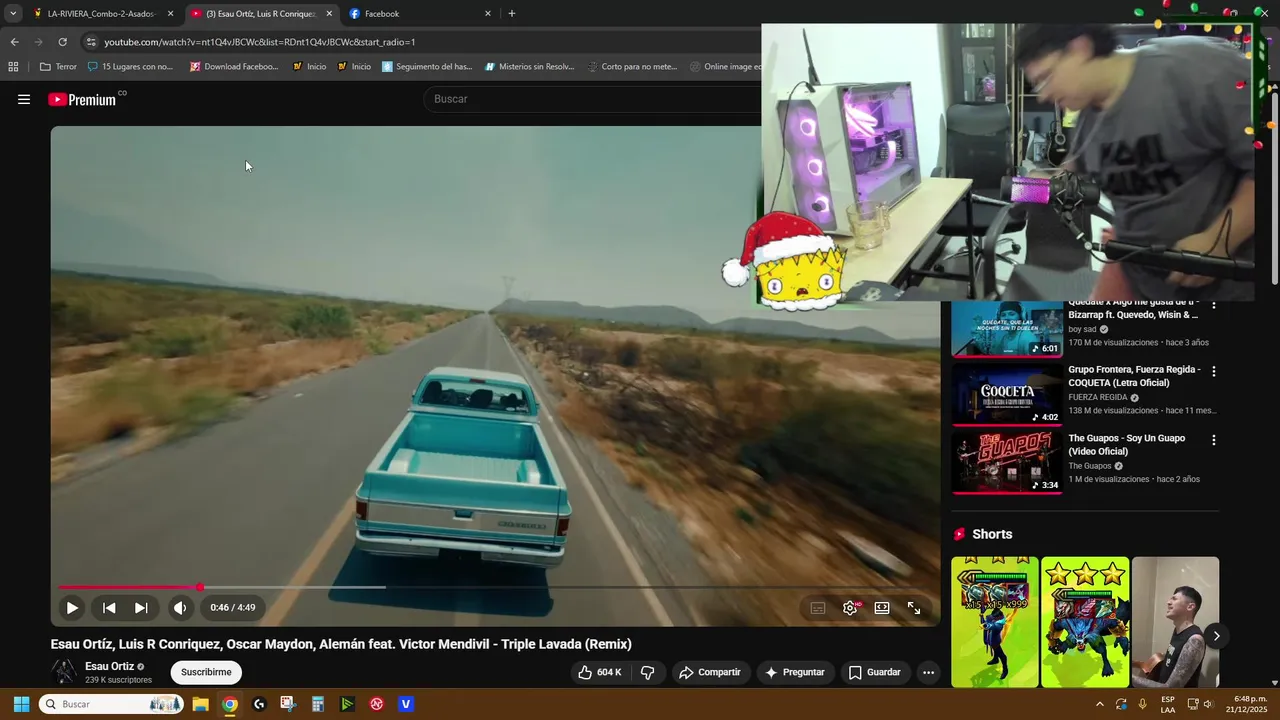Reload the current page
The height and width of the screenshot is (720, 1280).
coord(62,42)
